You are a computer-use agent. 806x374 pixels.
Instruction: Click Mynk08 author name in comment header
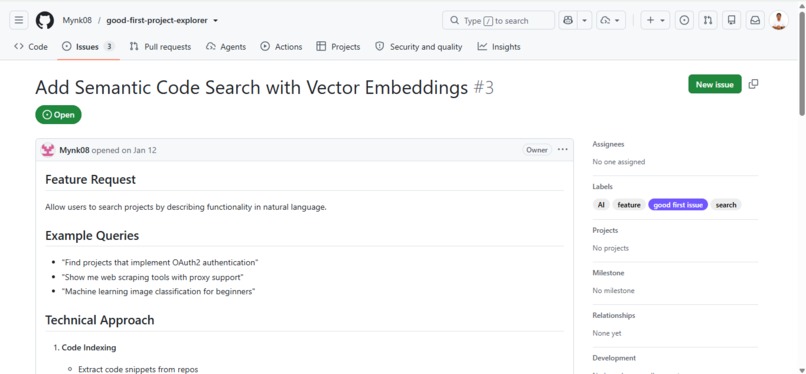[74, 150]
